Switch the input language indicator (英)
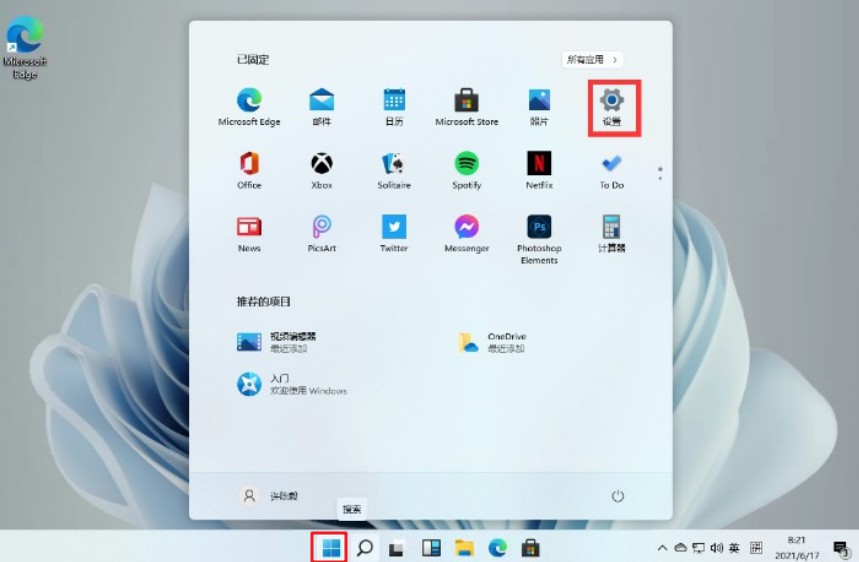The image size is (859, 562). coord(734,547)
